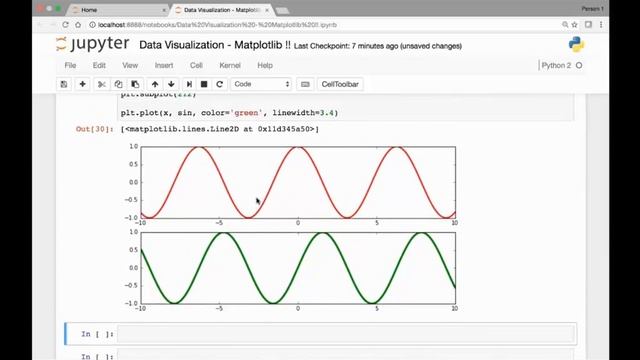Click the kernel idle indicator circle
The height and width of the screenshot is (360, 640).
(579, 65)
